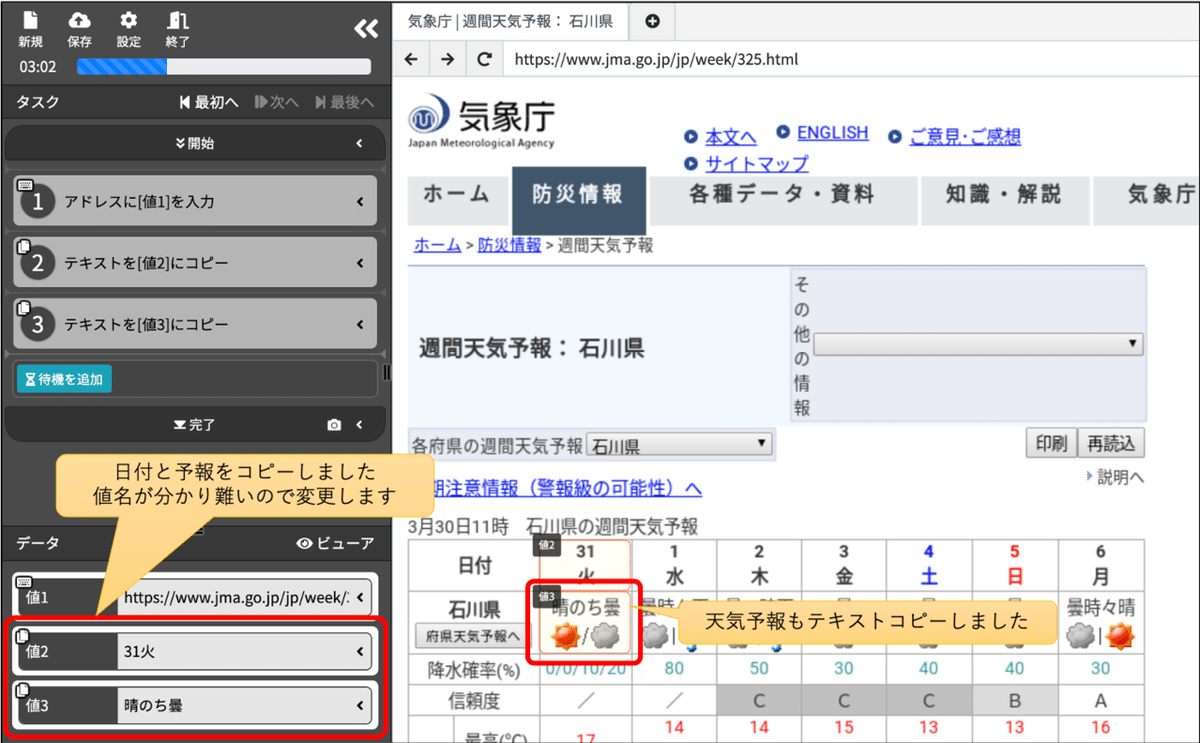This screenshot has height=743, width=1200.
Task: Click the browser back arrow
Action: tap(411, 59)
